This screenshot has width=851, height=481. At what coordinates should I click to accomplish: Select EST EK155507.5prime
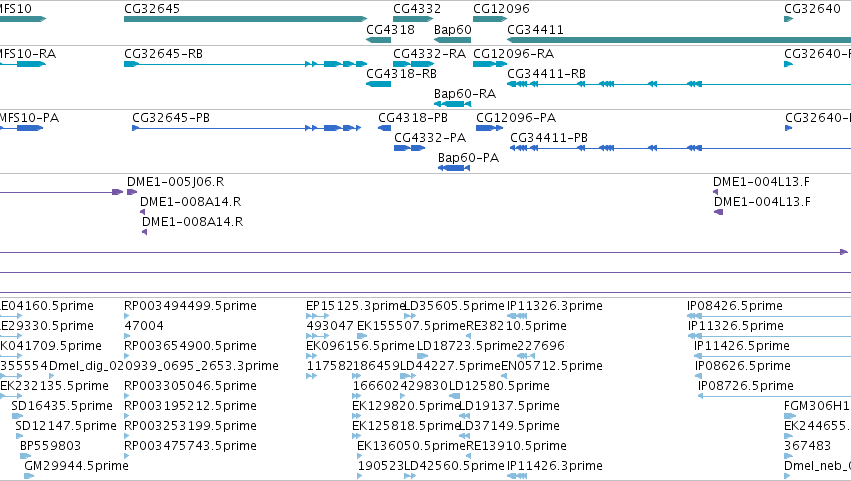click(x=411, y=326)
